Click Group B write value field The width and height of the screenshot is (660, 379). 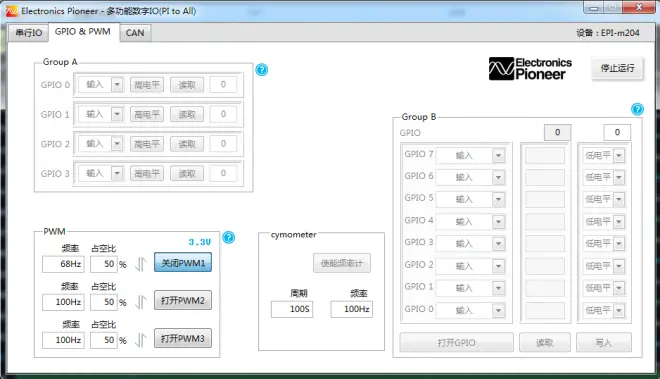[617, 132]
